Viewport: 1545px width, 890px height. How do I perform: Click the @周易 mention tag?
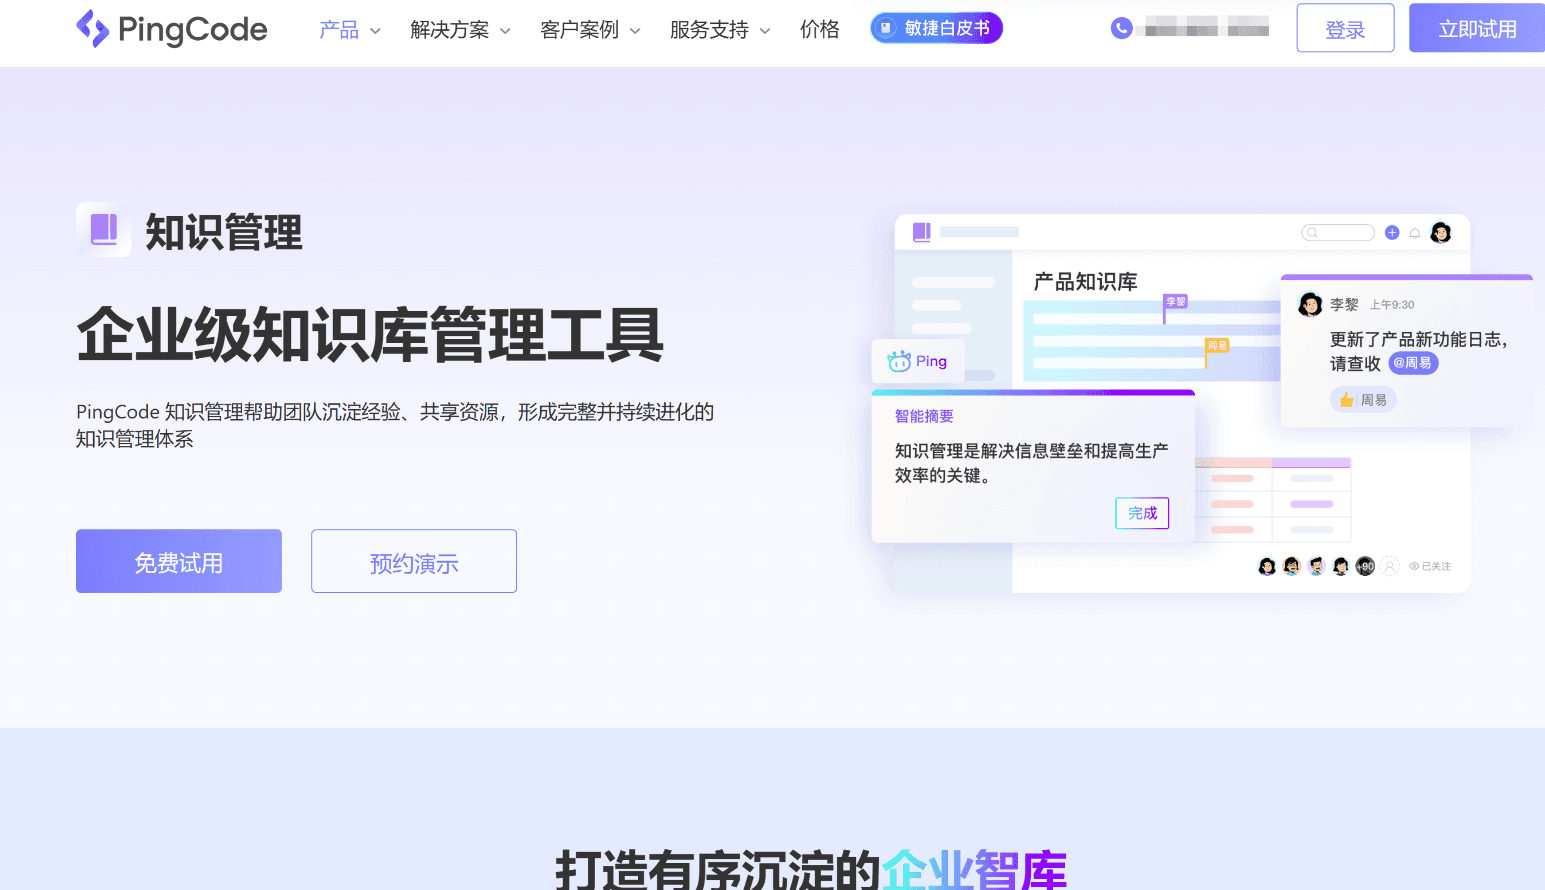1413,363
